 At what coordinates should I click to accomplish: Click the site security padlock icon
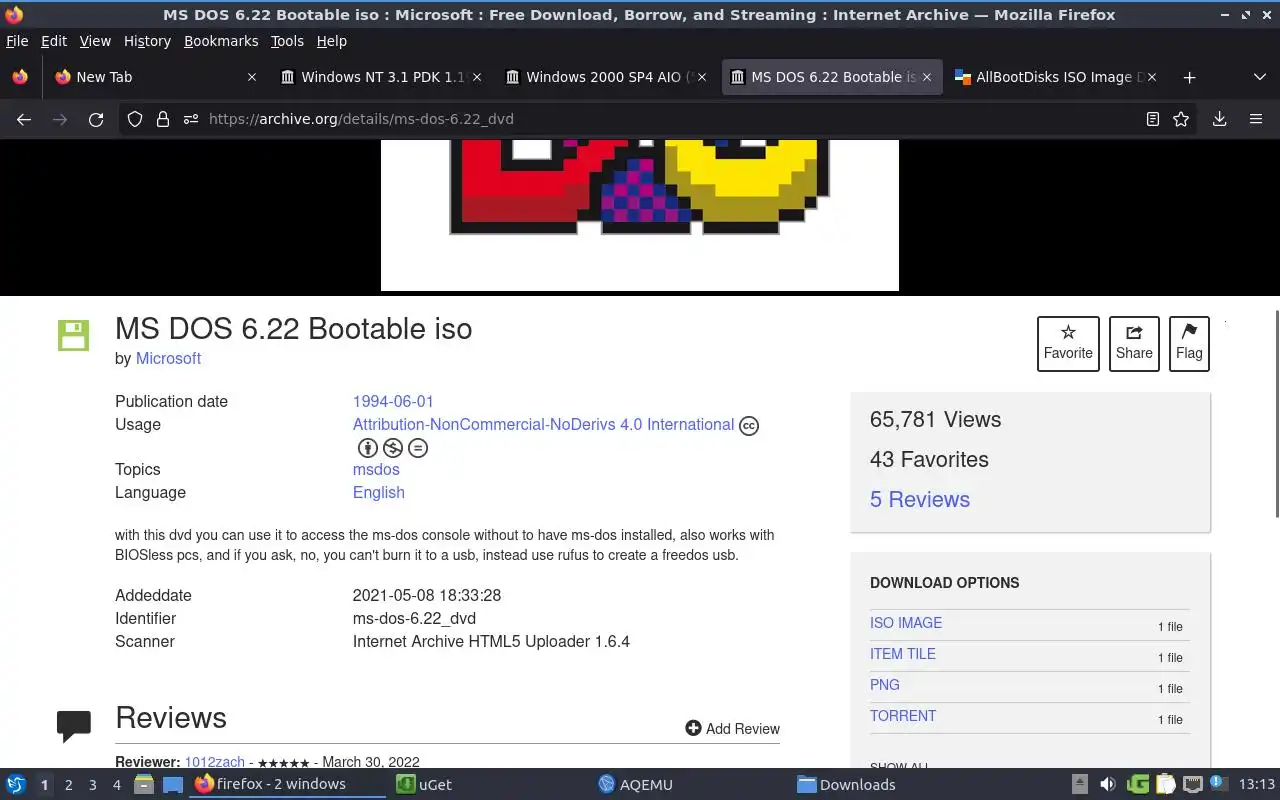(162, 119)
